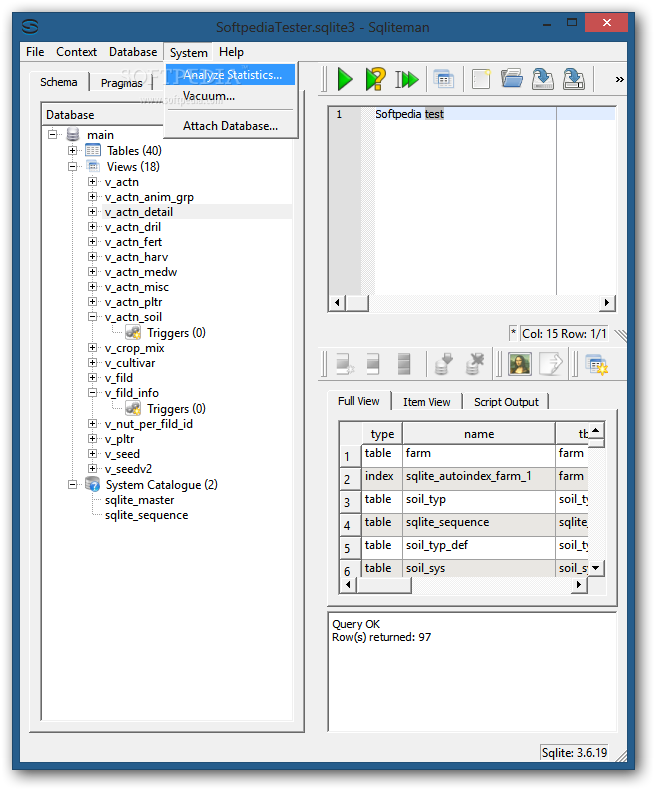This screenshot has height=790, width=655.
Task: Switch to the Schema tab
Action: (x=59, y=82)
